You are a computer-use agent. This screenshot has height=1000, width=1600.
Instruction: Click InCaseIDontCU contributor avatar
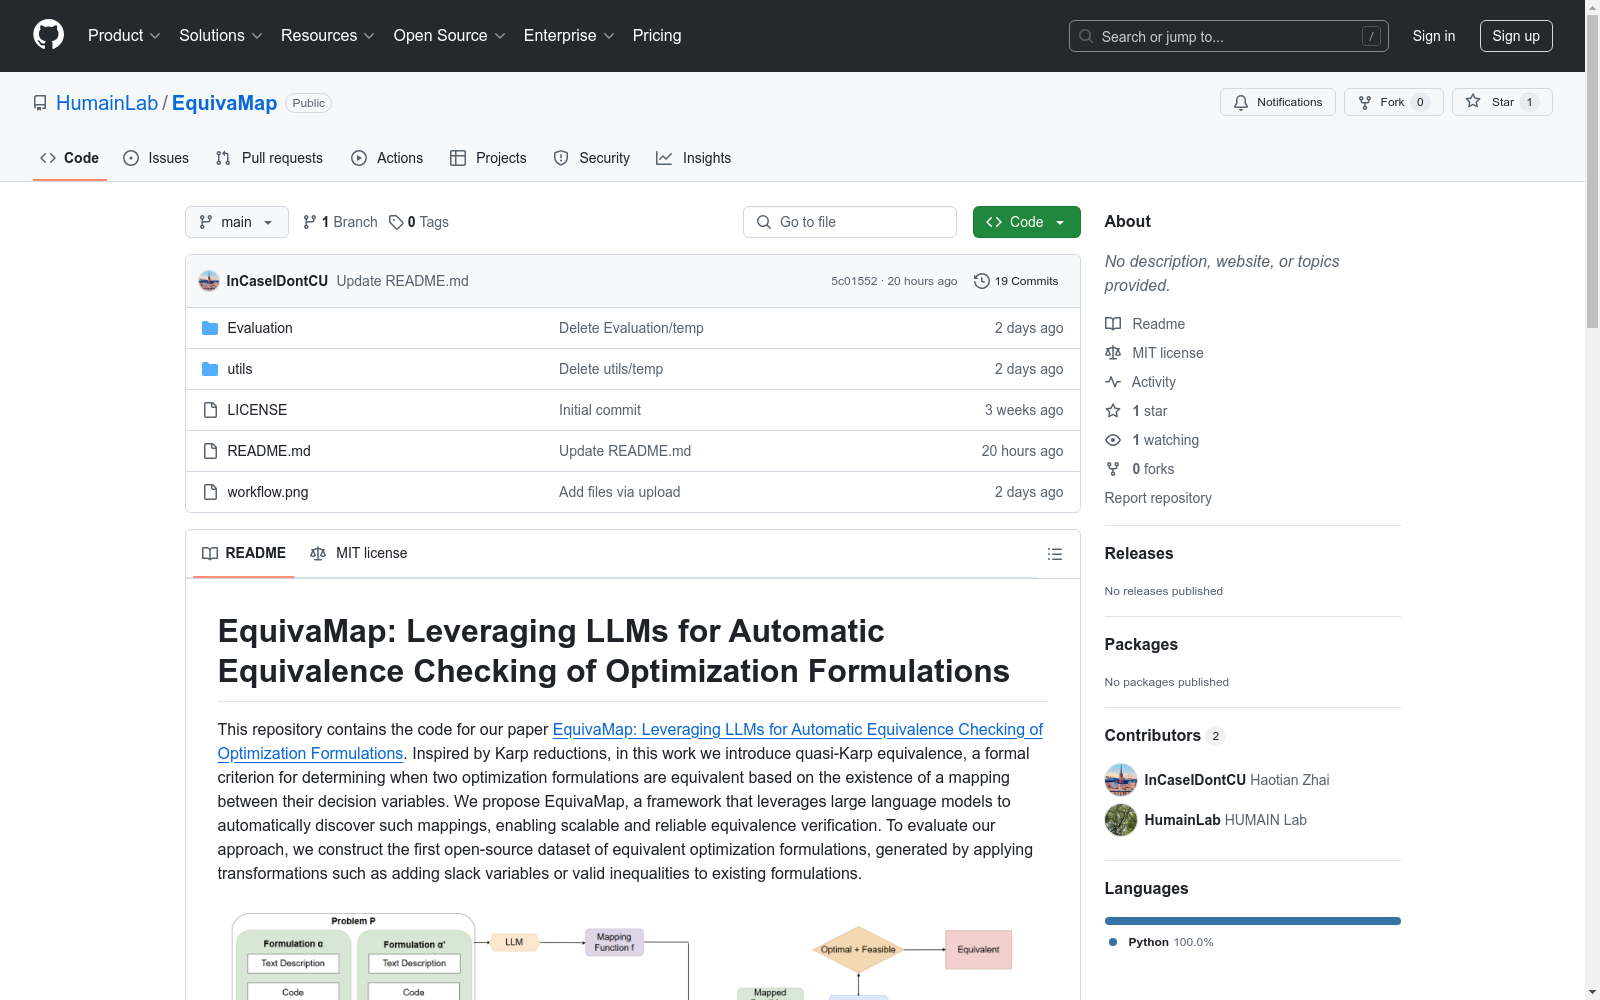[x=1121, y=780]
